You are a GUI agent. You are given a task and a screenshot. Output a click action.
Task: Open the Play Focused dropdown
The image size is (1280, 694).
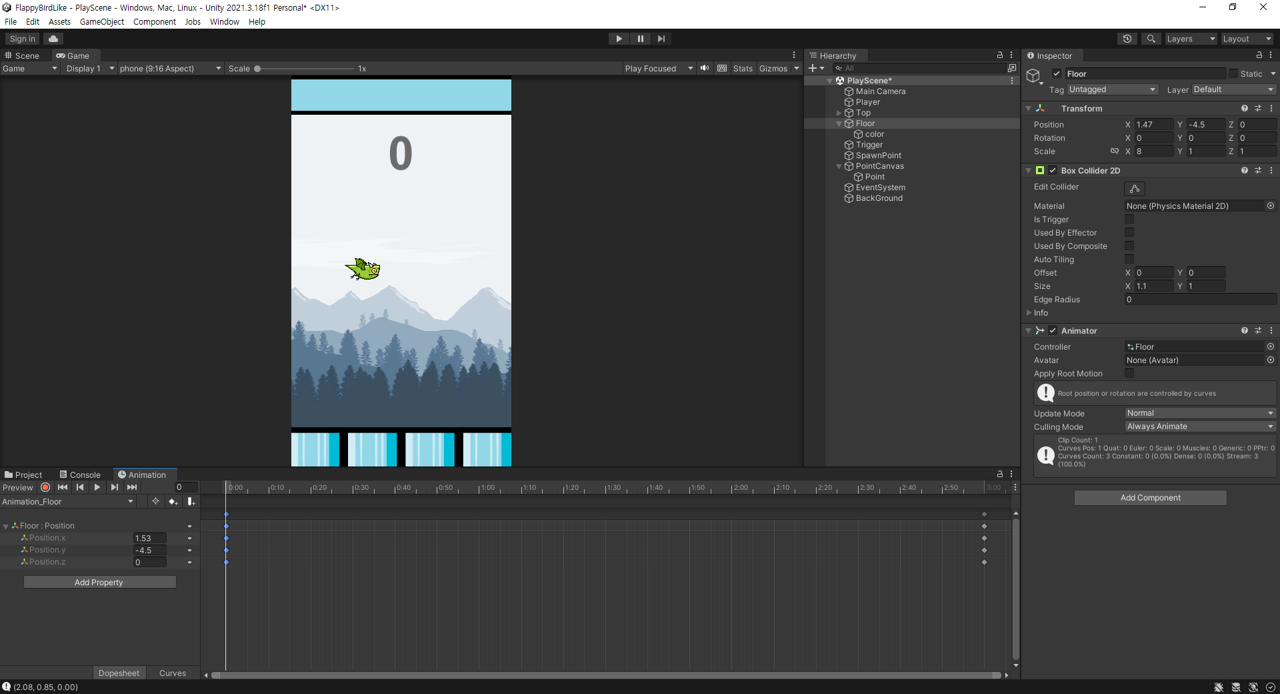pos(658,69)
